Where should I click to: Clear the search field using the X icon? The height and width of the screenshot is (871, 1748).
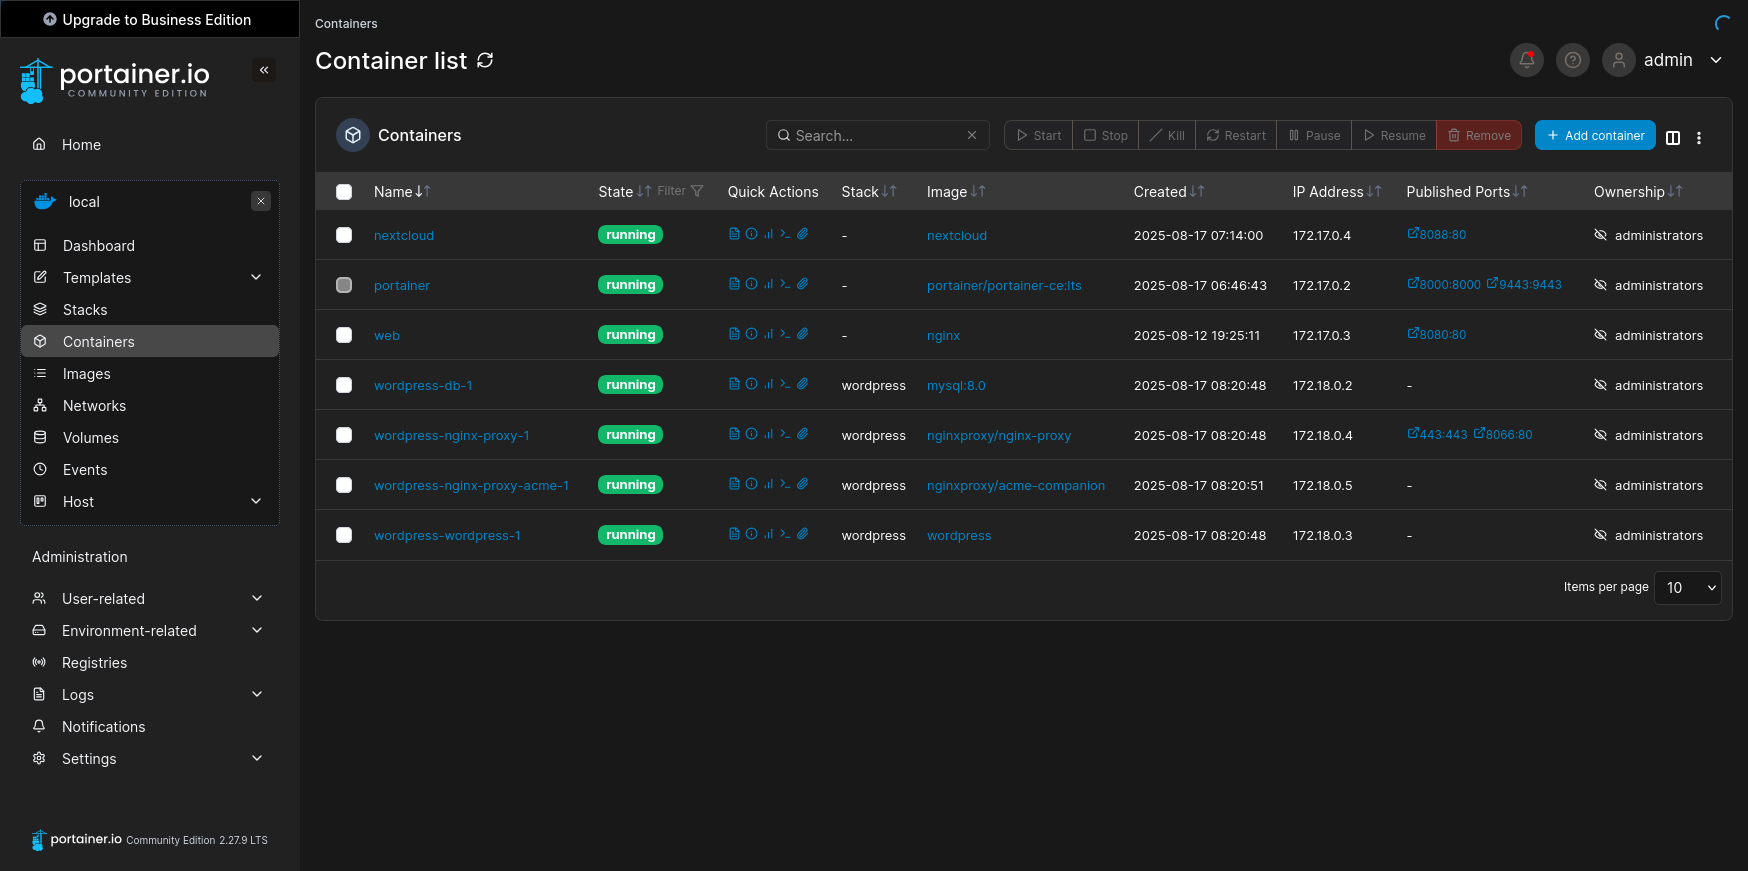coord(972,135)
